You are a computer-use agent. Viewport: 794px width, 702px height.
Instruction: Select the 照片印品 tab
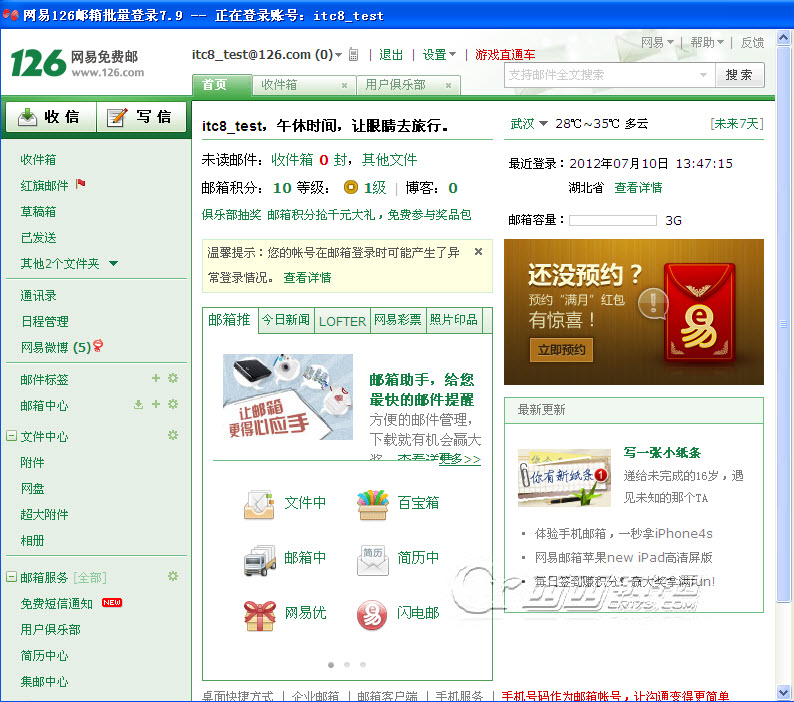454,320
